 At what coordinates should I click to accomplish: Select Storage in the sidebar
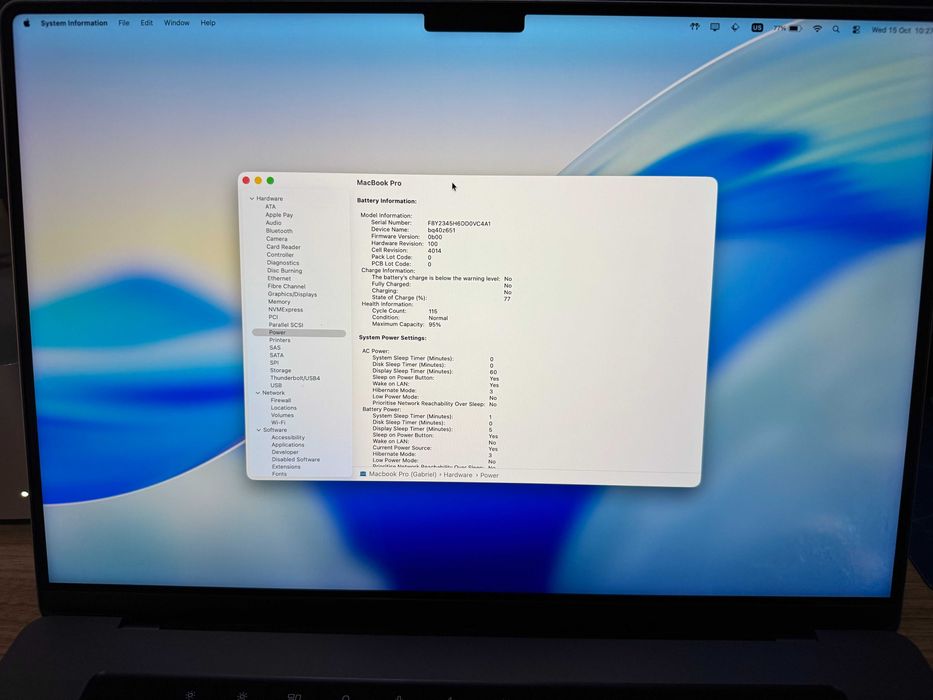click(280, 370)
